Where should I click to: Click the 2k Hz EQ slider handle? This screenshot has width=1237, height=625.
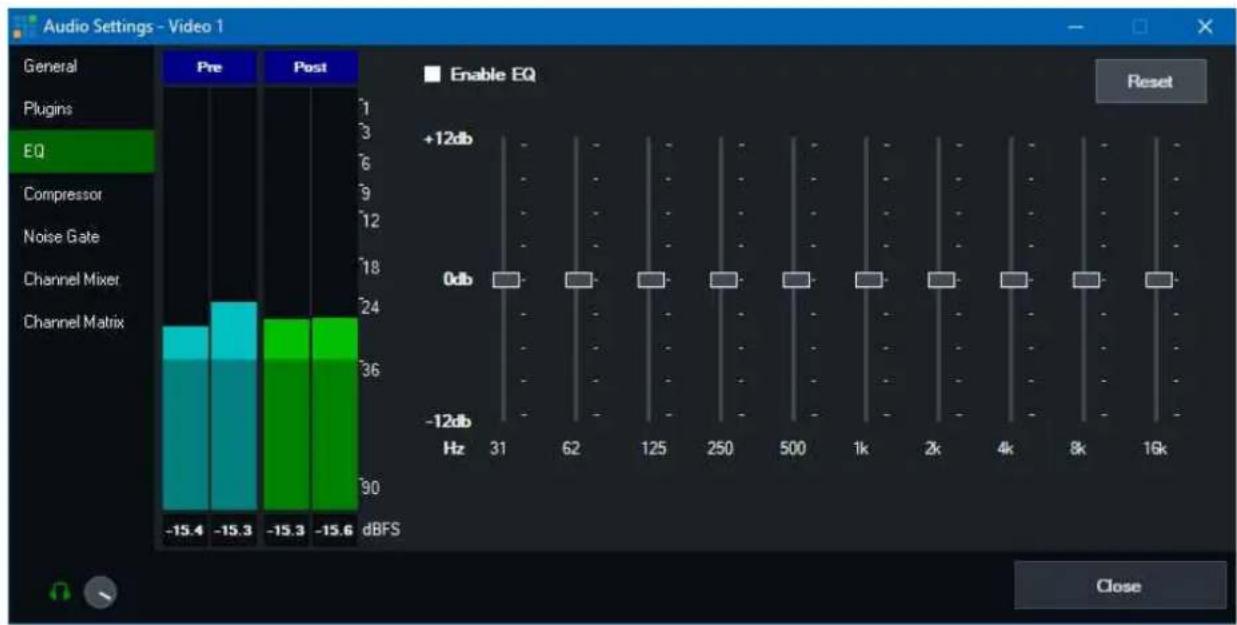pyautogui.click(x=940, y=280)
